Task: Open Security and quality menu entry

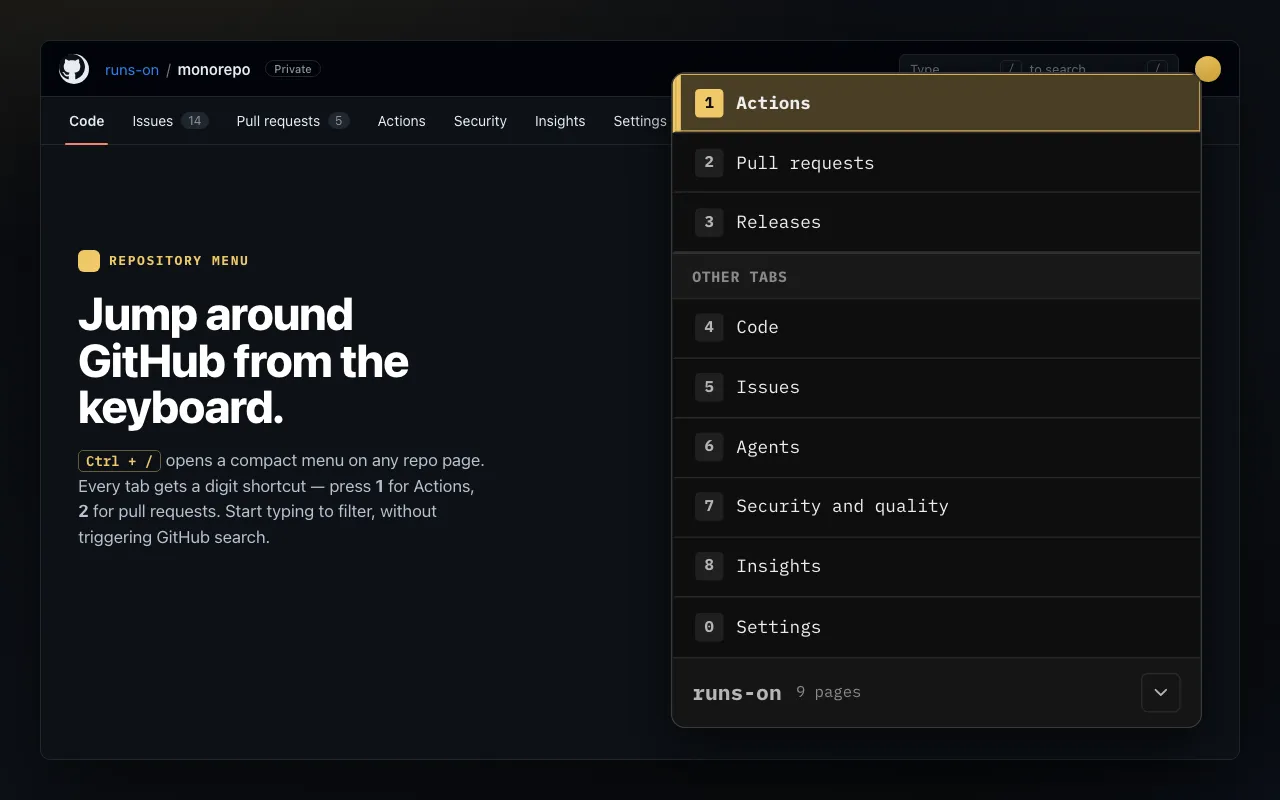Action: click(x=937, y=507)
